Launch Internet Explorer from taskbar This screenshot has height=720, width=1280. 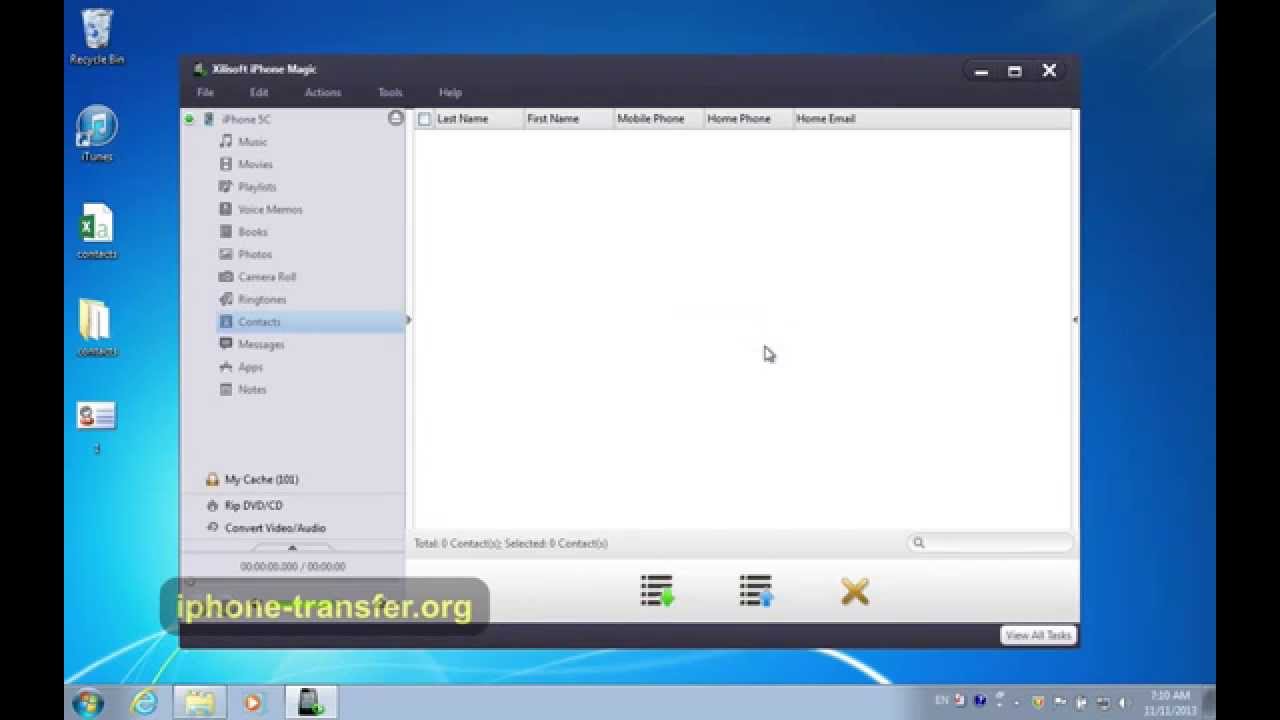(145, 703)
